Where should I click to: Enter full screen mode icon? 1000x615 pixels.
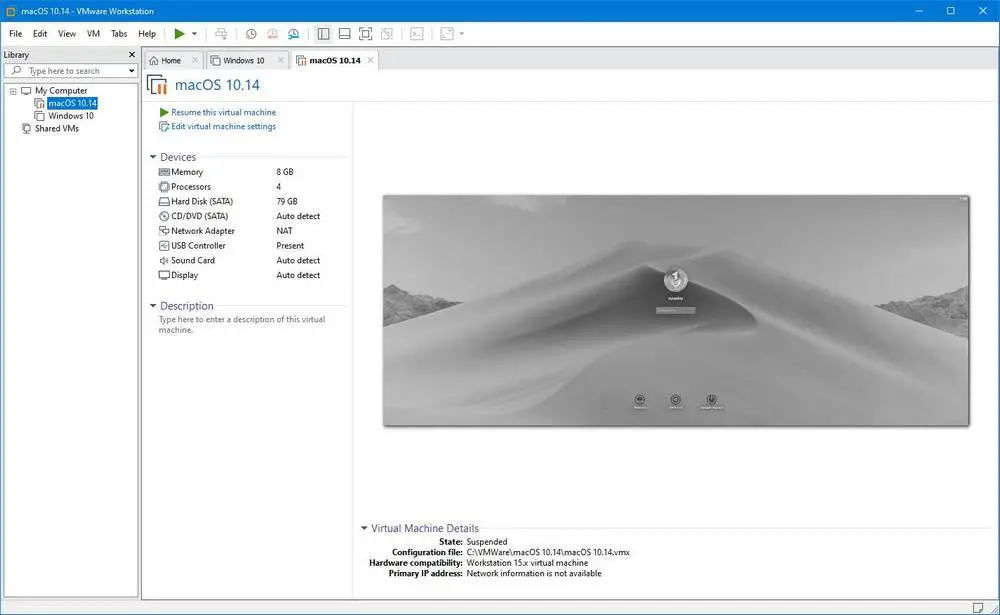pos(365,34)
